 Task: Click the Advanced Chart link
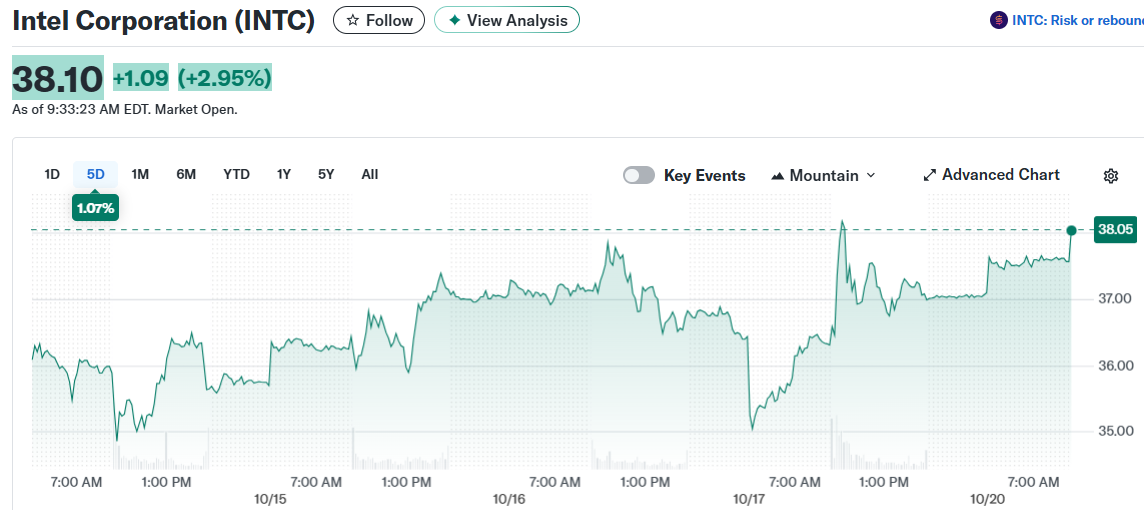pos(1000,175)
